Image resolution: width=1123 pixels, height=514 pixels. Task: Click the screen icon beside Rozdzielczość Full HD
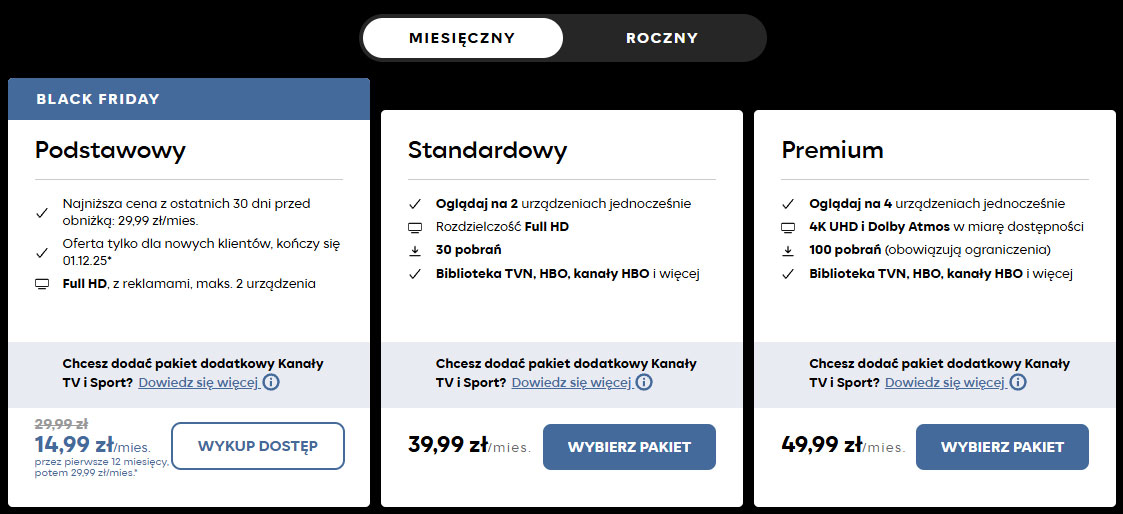415,227
